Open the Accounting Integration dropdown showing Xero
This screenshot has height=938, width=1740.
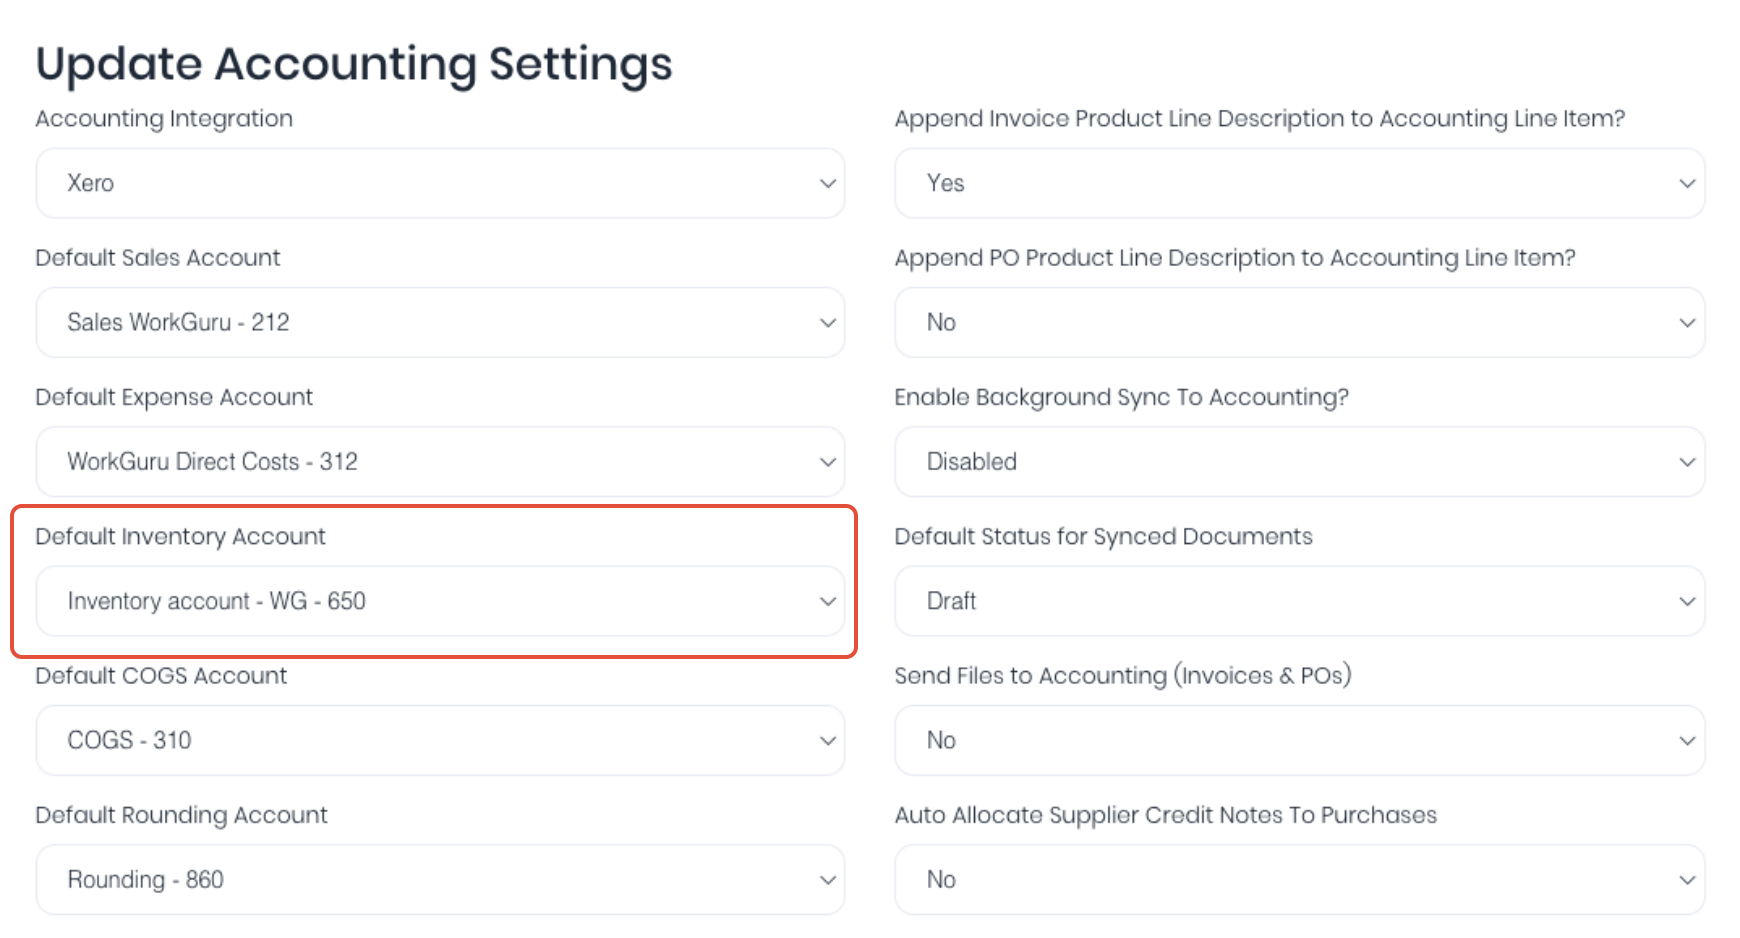pos(440,183)
